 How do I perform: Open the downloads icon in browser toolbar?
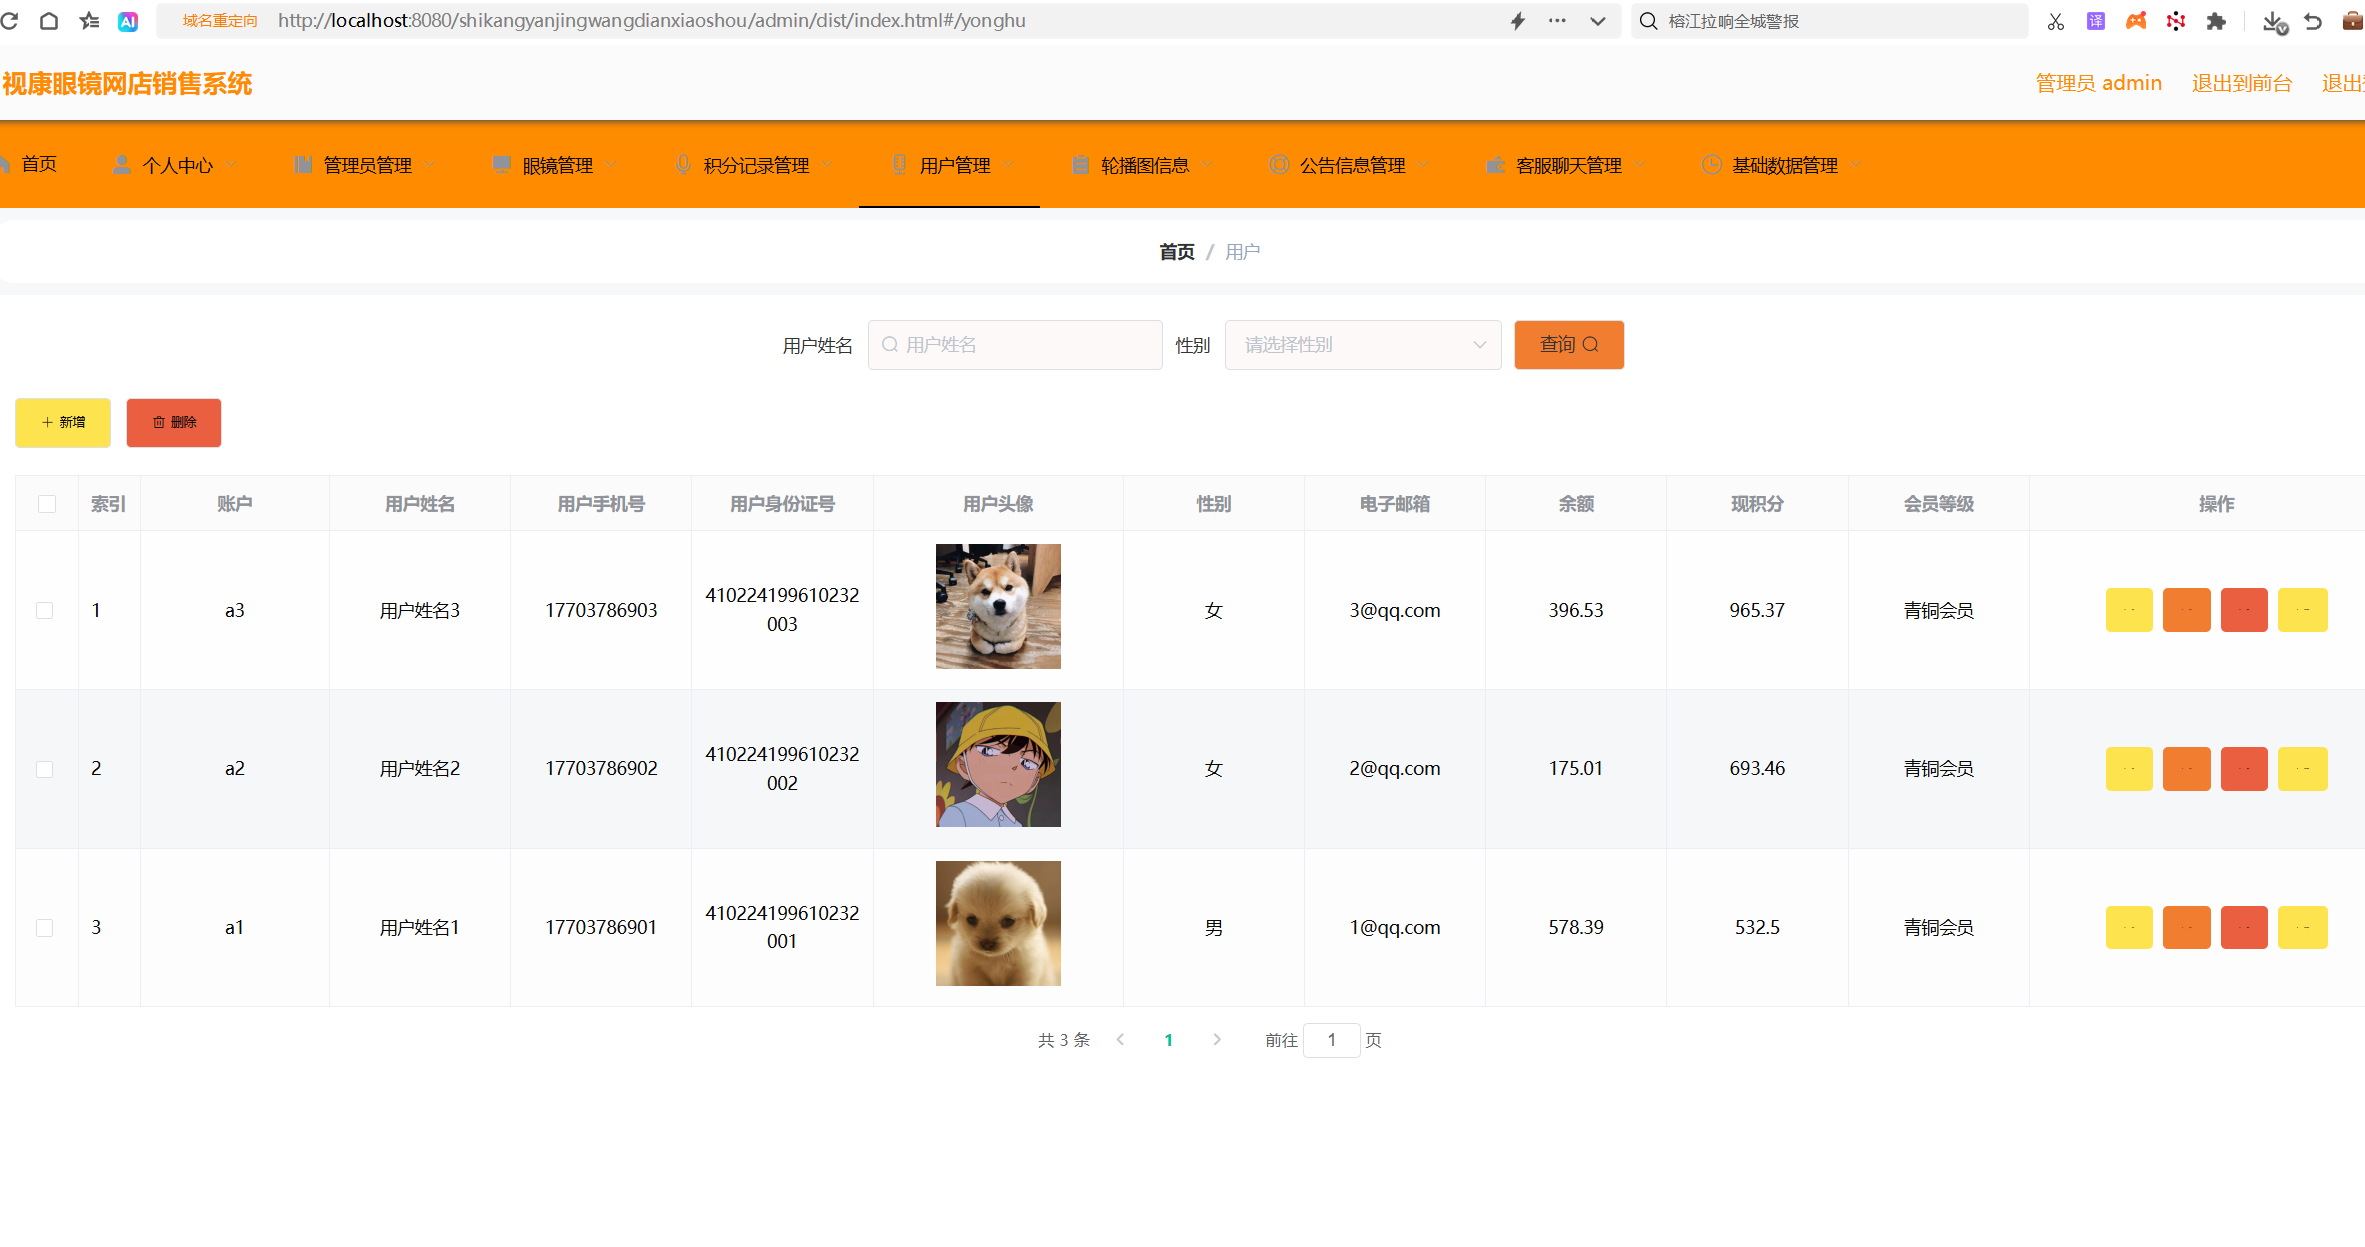pos(2272,20)
